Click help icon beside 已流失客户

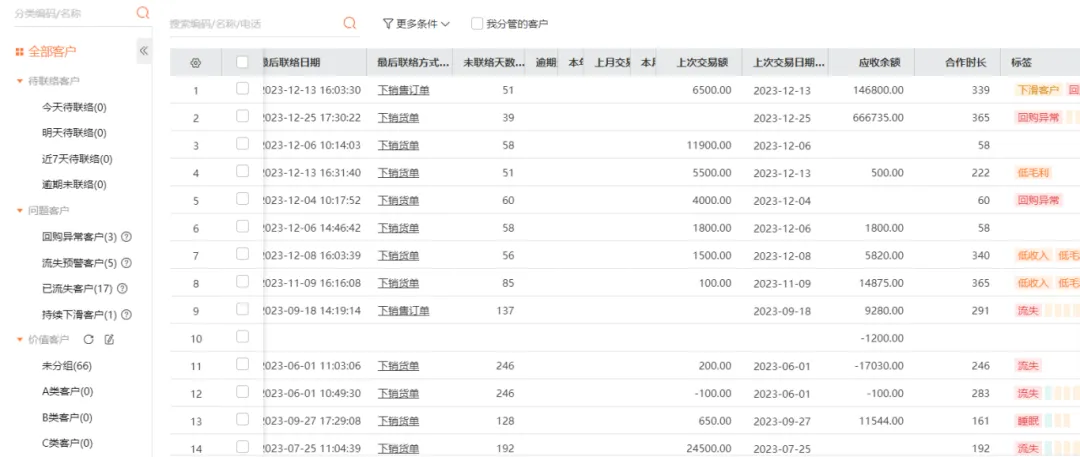click(x=123, y=288)
